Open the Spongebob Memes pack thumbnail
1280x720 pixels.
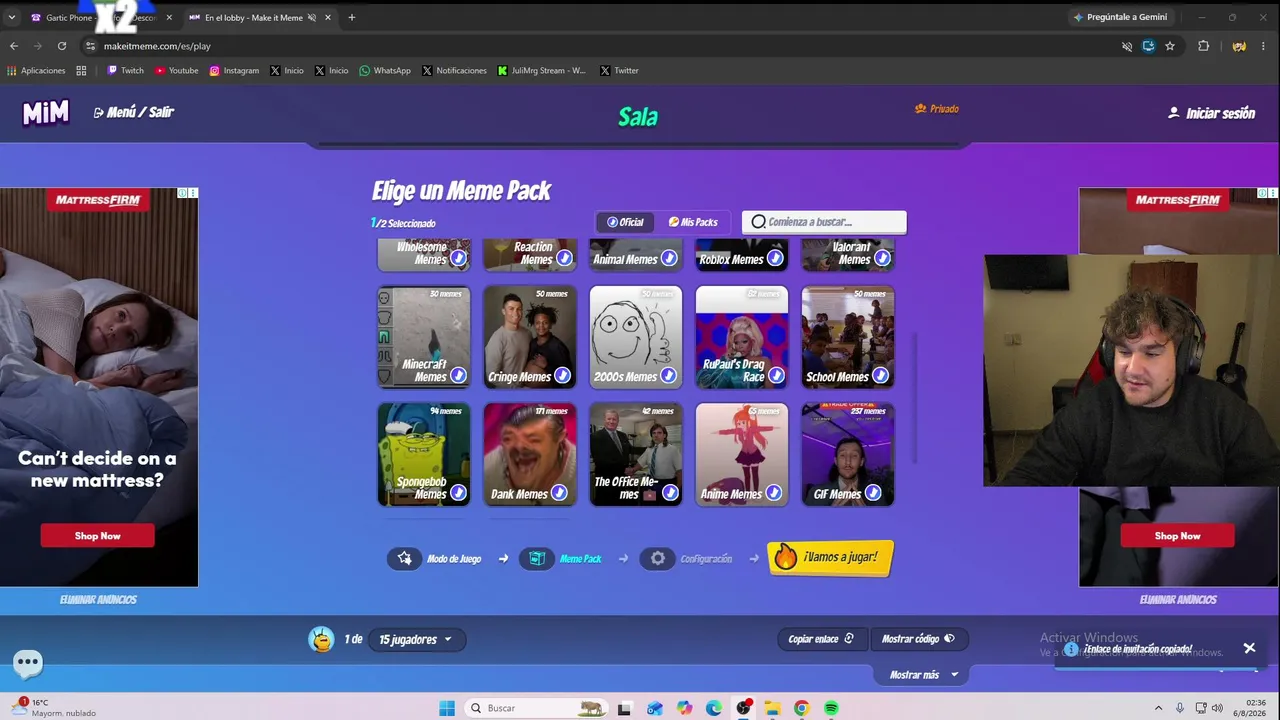pyautogui.click(x=424, y=454)
